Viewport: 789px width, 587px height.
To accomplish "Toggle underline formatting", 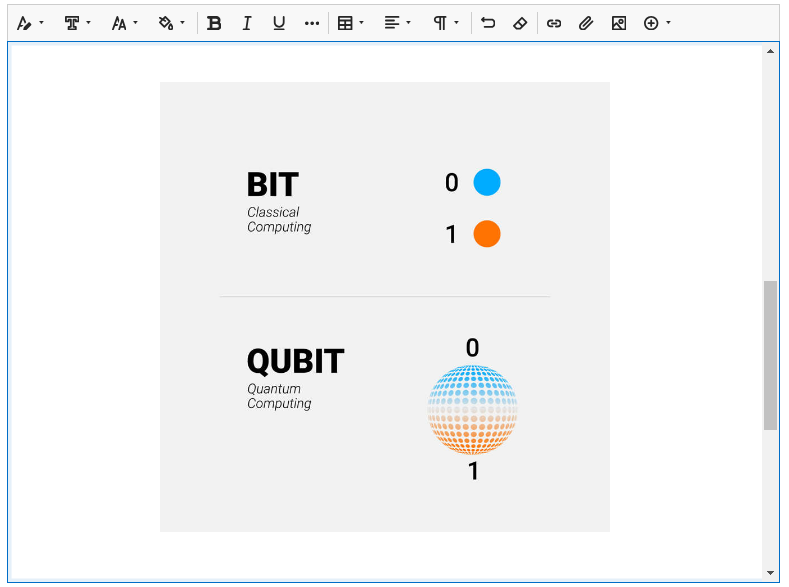I will 279,23.
